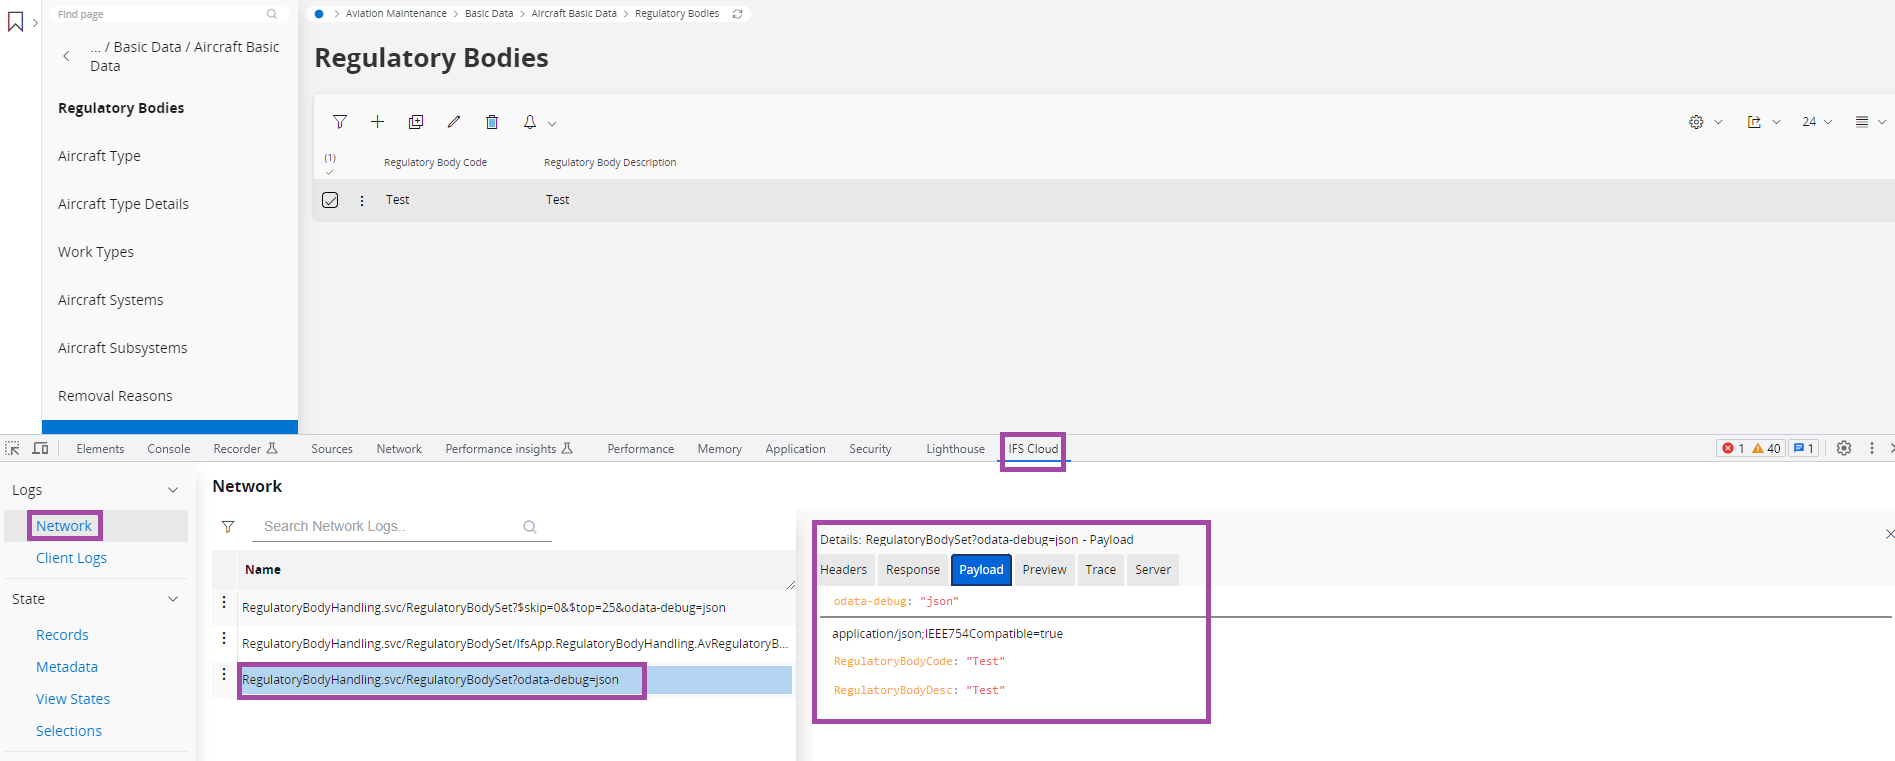Image resolution: width=1895 pixels, height=761 pixels.
Task: Delete the selected record using the trash icon
Action: [492, 122]
